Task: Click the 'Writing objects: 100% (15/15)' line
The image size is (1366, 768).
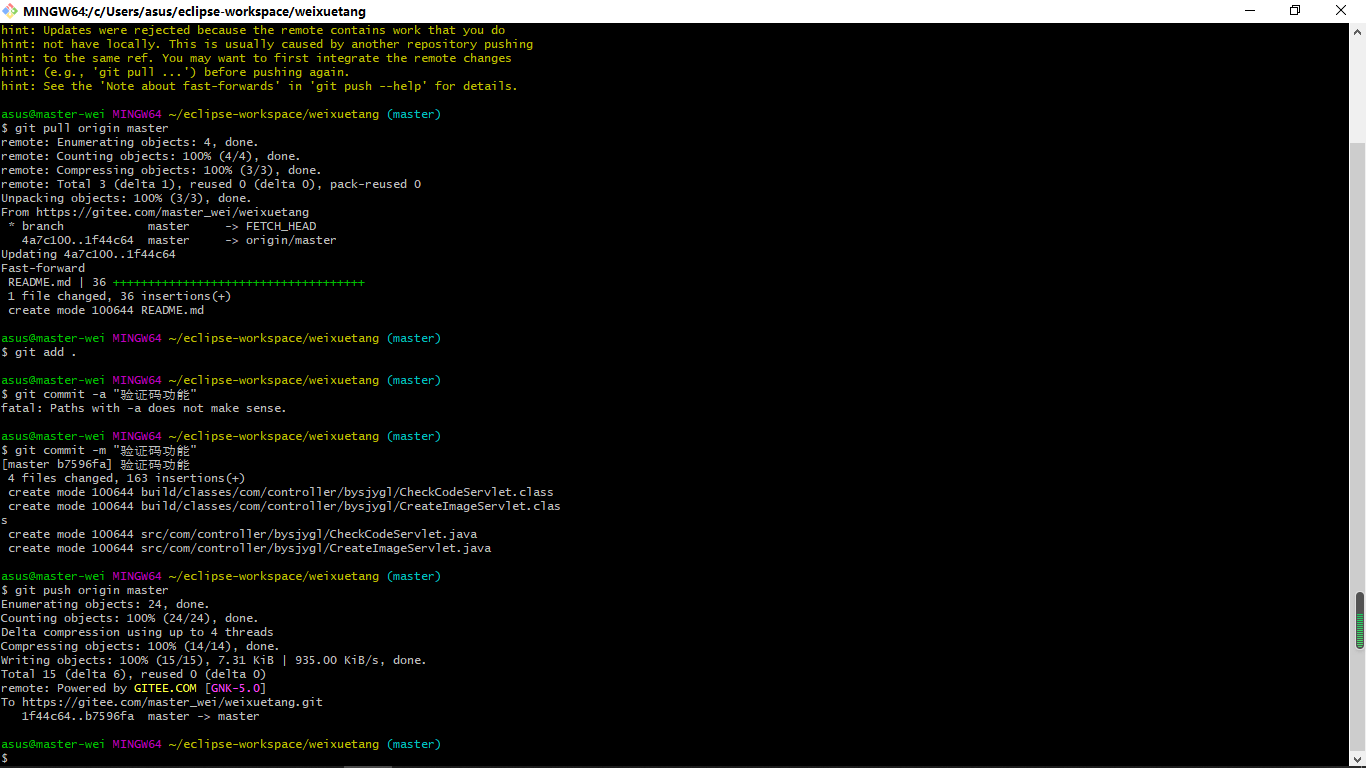Action: click(x=214, y=660)
